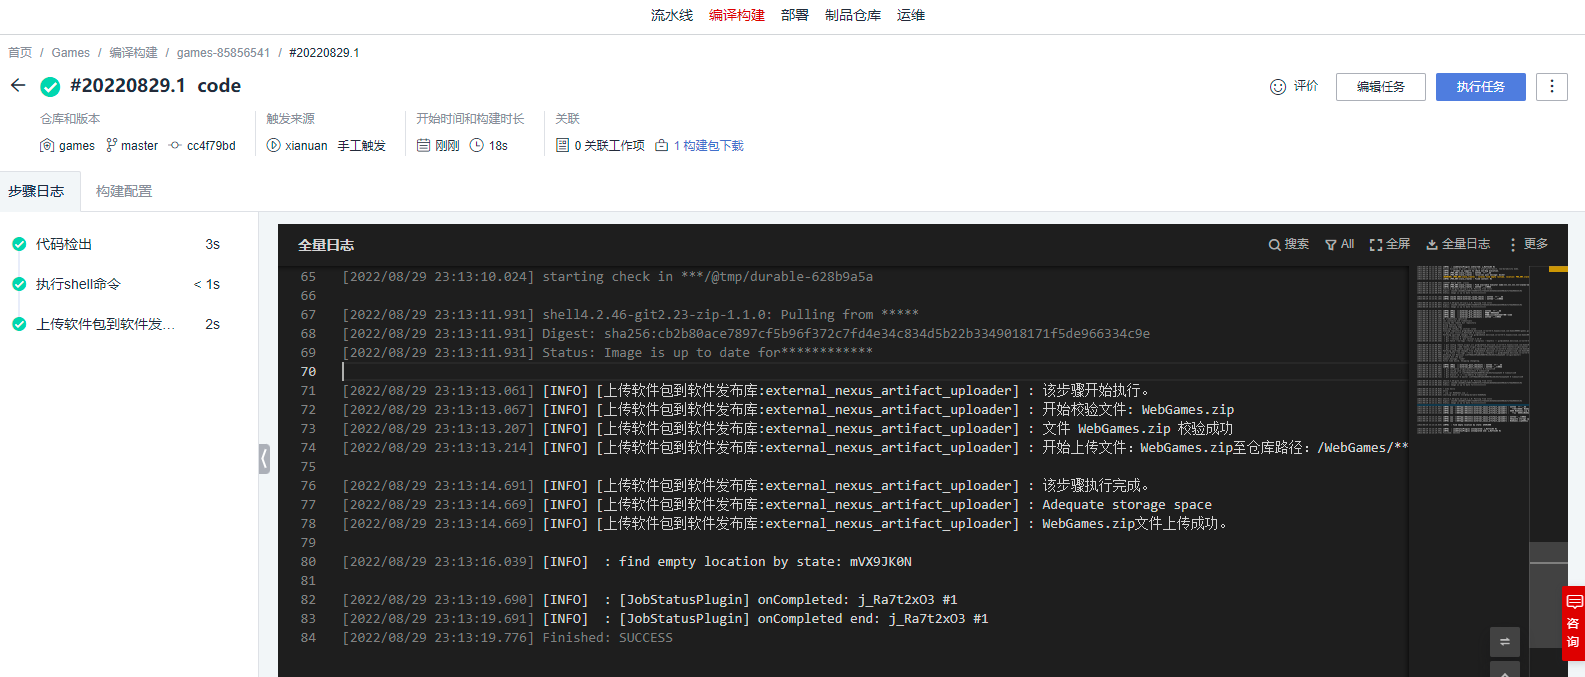Click the smiley rating icon
The image size is (1585, 677).
pyautogui.click(x=1277, y=87)
